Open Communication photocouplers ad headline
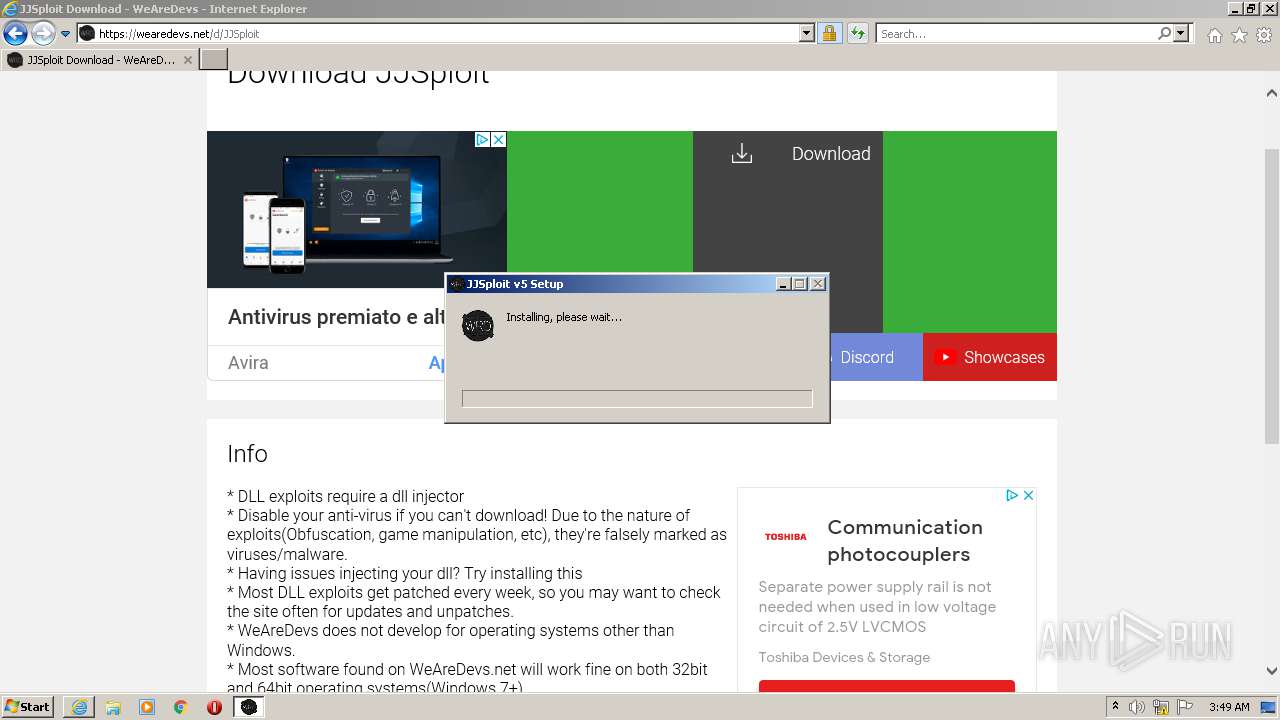 [x=905, y=540]
